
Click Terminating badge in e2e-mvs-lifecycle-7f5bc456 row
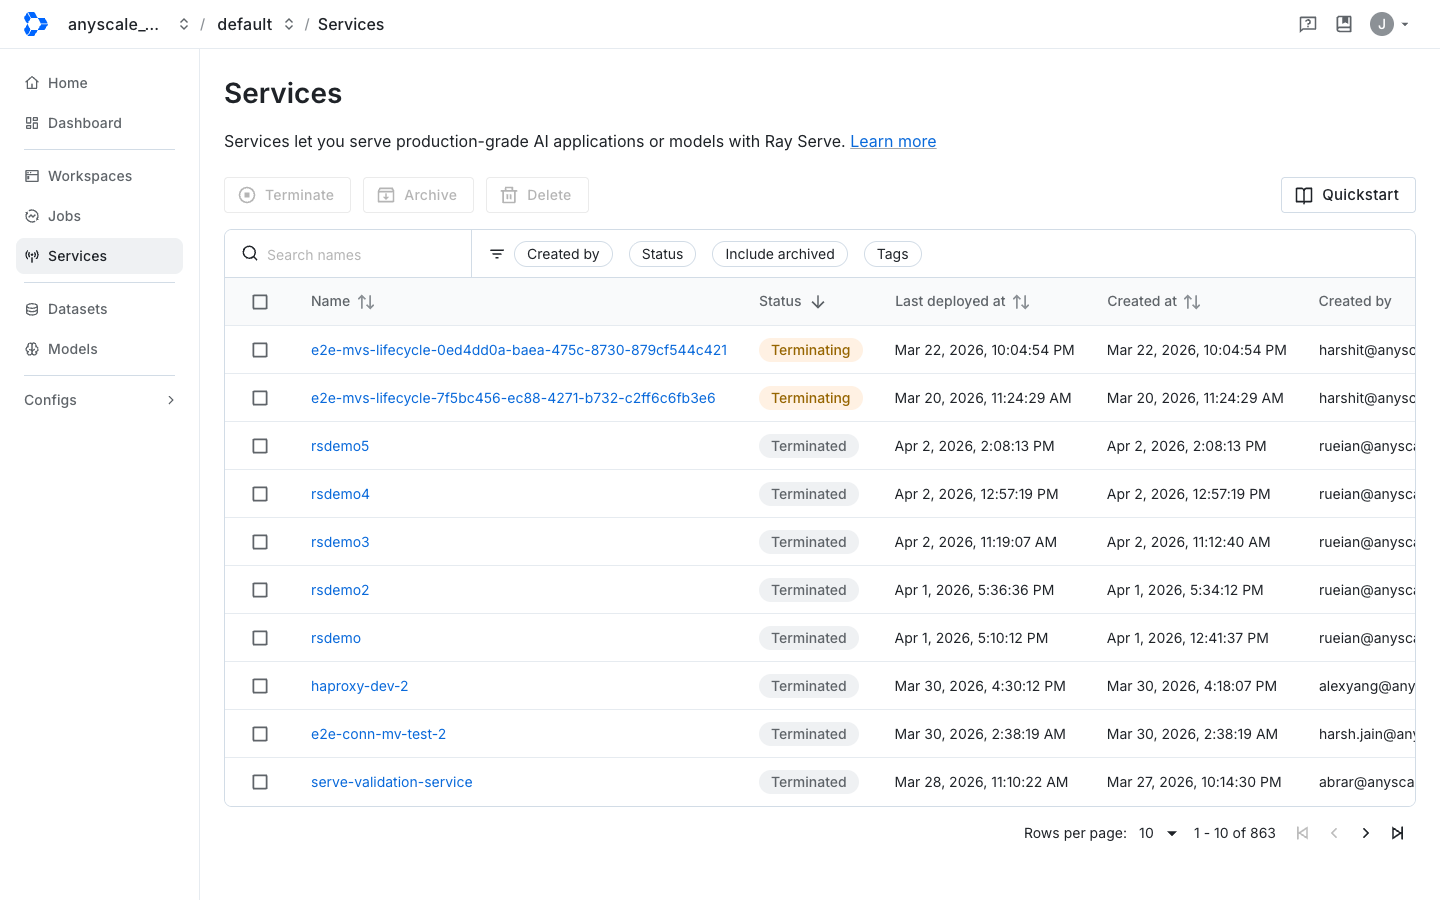[811, 398]
